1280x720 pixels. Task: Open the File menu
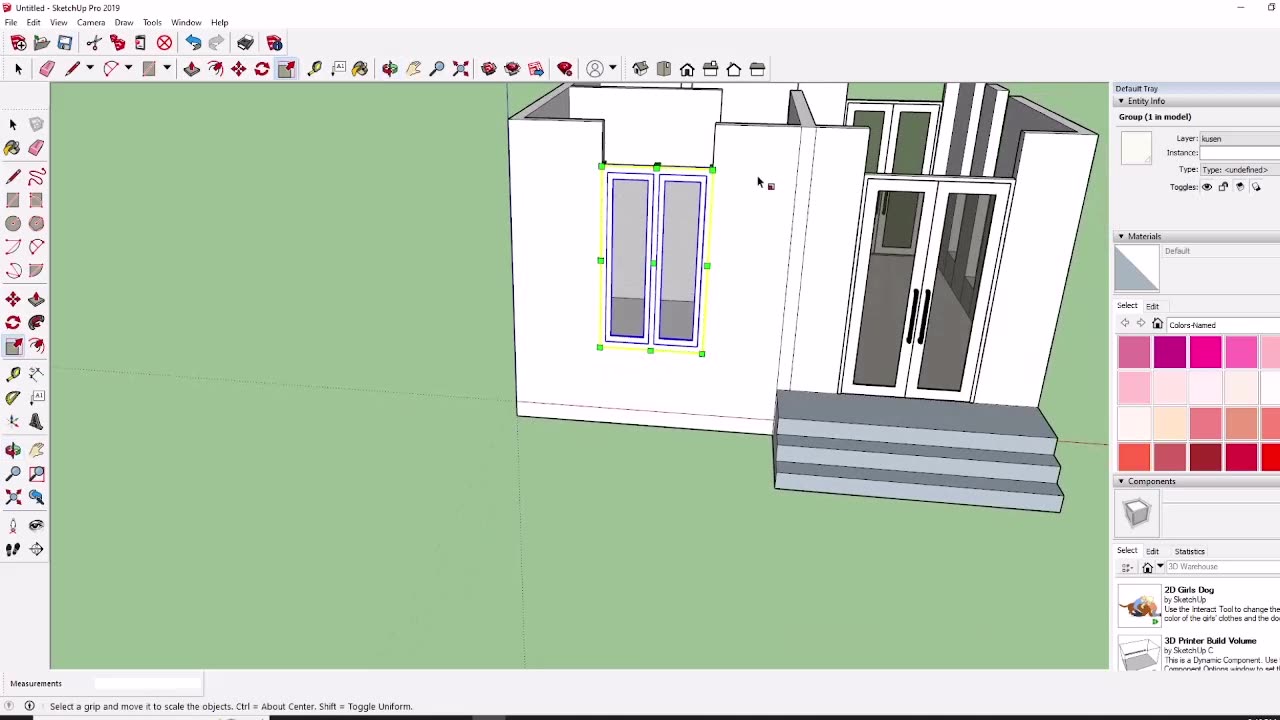pyautogui.click(x=10, y=22)
